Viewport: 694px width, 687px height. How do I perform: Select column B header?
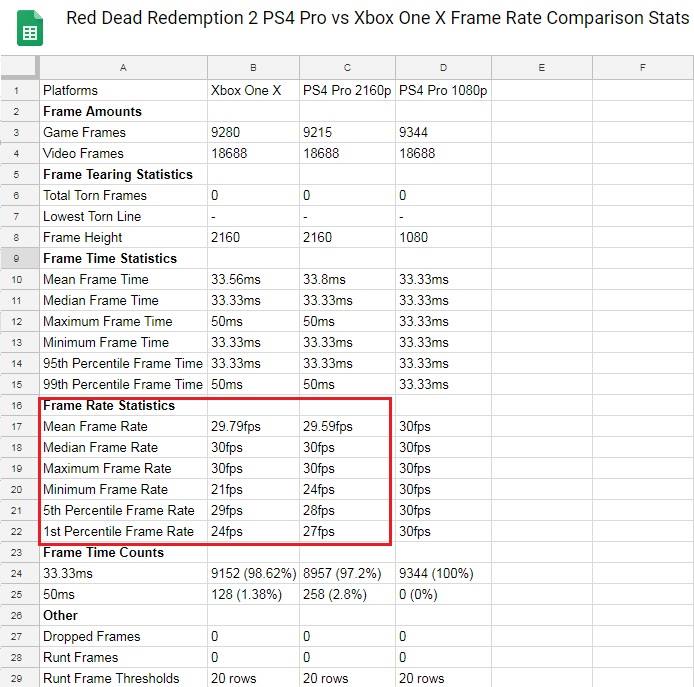(x=253, y=68)
